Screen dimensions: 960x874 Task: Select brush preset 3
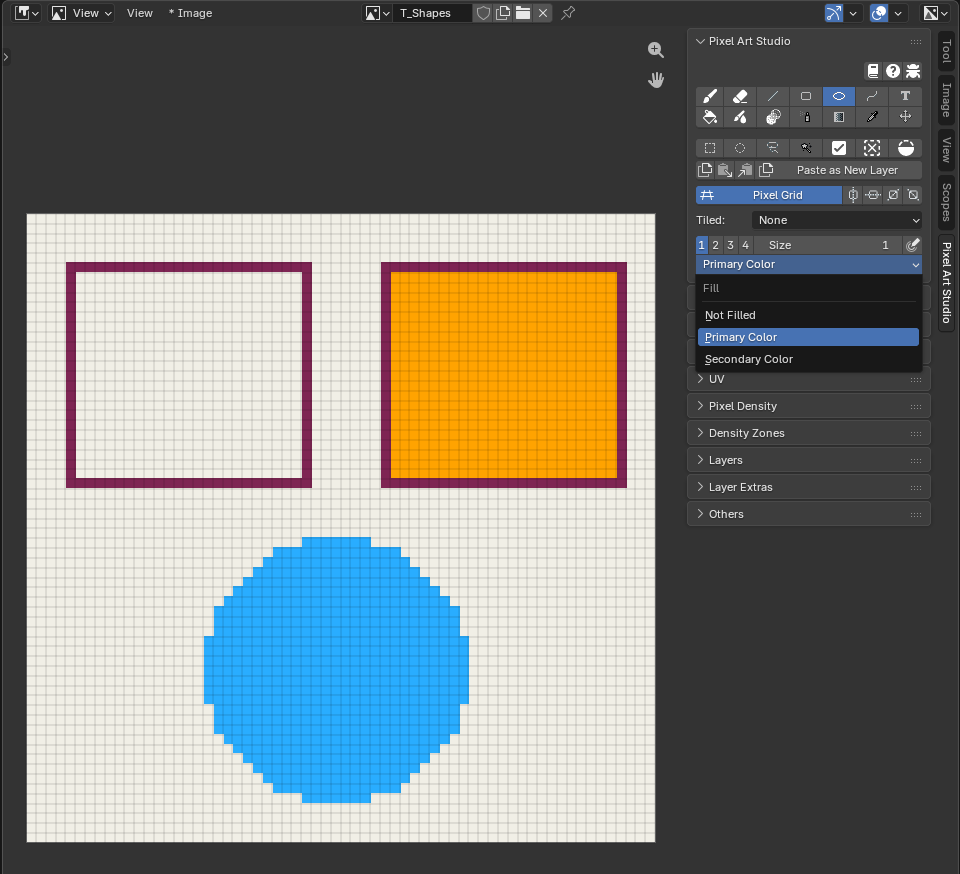(730, 245)
